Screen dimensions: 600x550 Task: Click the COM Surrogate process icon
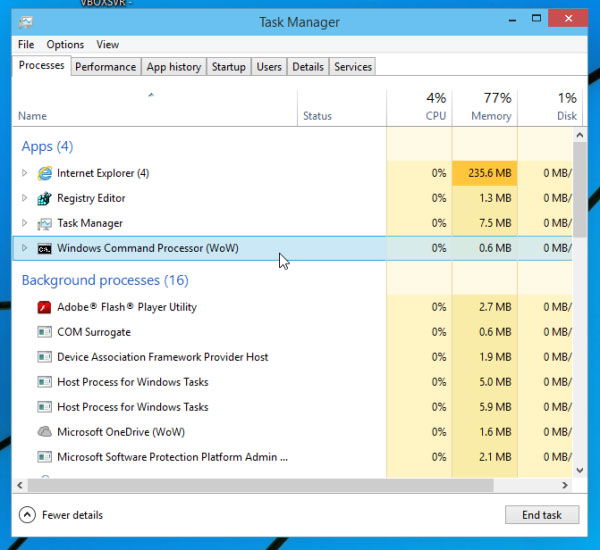tap(44, 332)
